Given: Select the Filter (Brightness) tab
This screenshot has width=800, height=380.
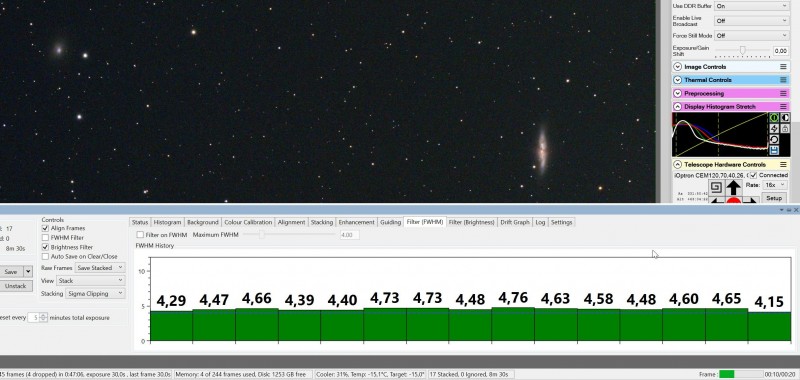Looking at the screenshot, I should pos(471,222).
